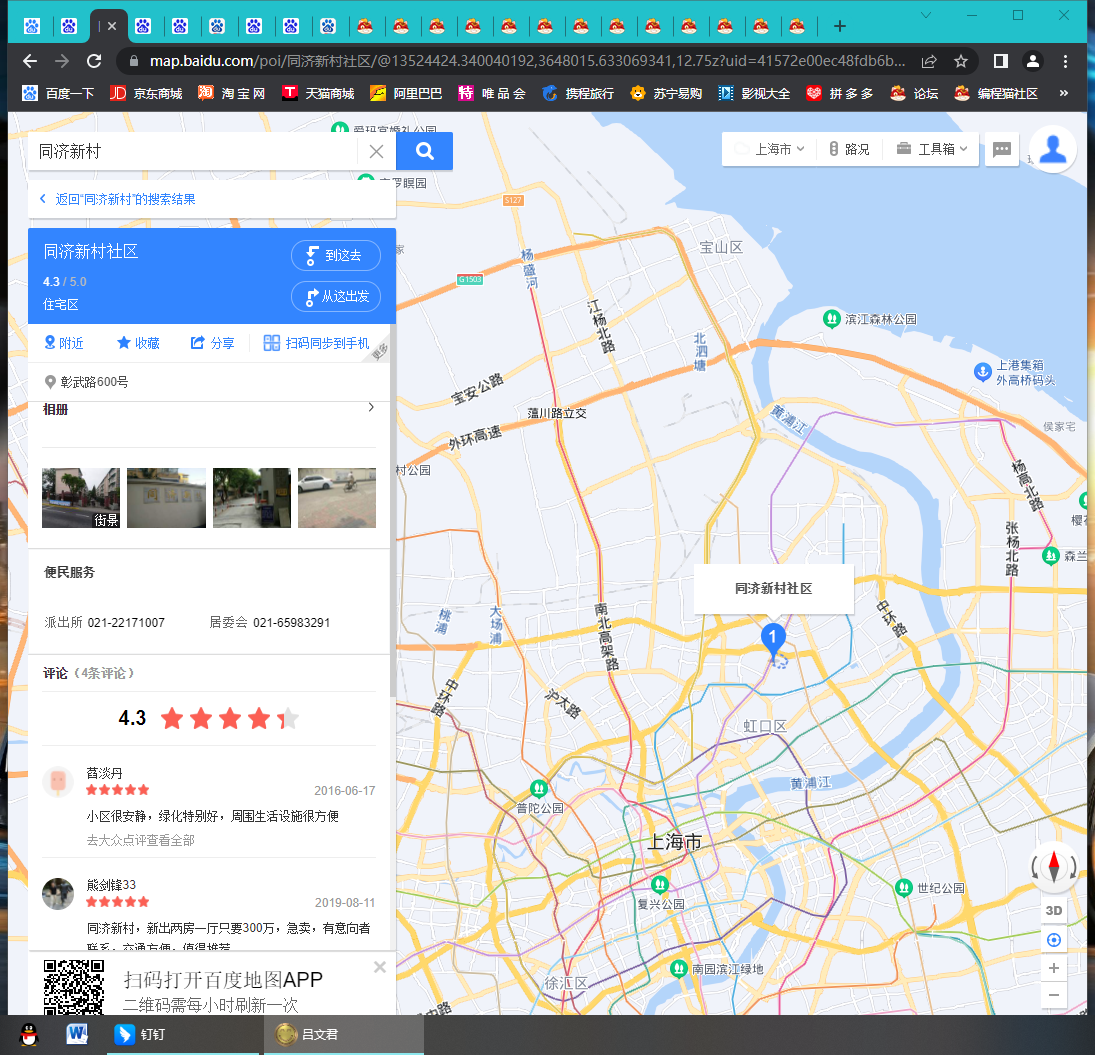Click 扫码同步到手机 QR sync option

click(x=316, y=343)
